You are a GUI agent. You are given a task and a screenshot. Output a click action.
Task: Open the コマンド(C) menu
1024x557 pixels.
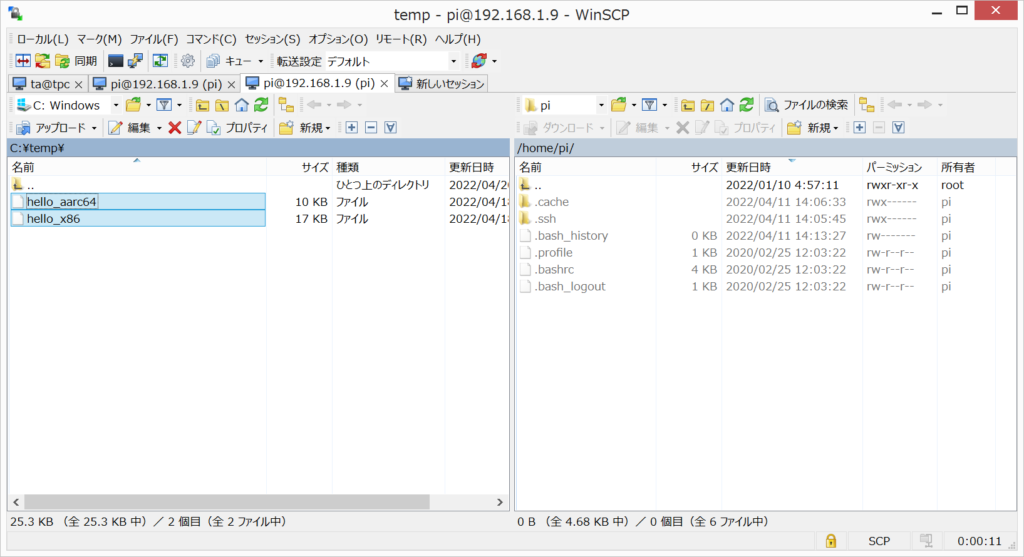(x=211, y=39)
